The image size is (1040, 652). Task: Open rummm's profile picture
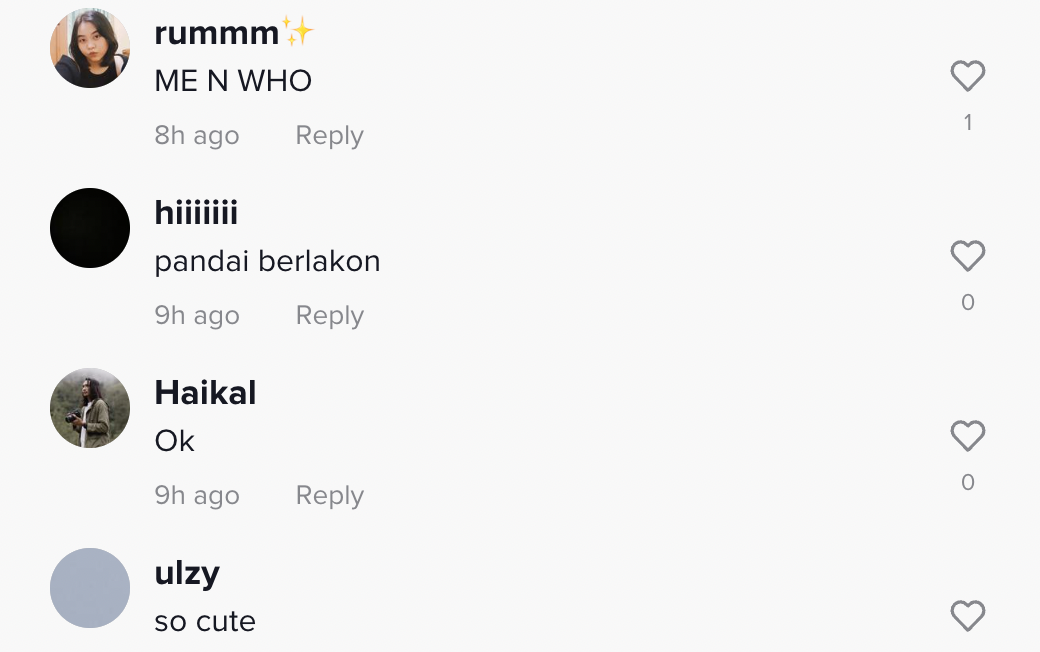[90, 48]
